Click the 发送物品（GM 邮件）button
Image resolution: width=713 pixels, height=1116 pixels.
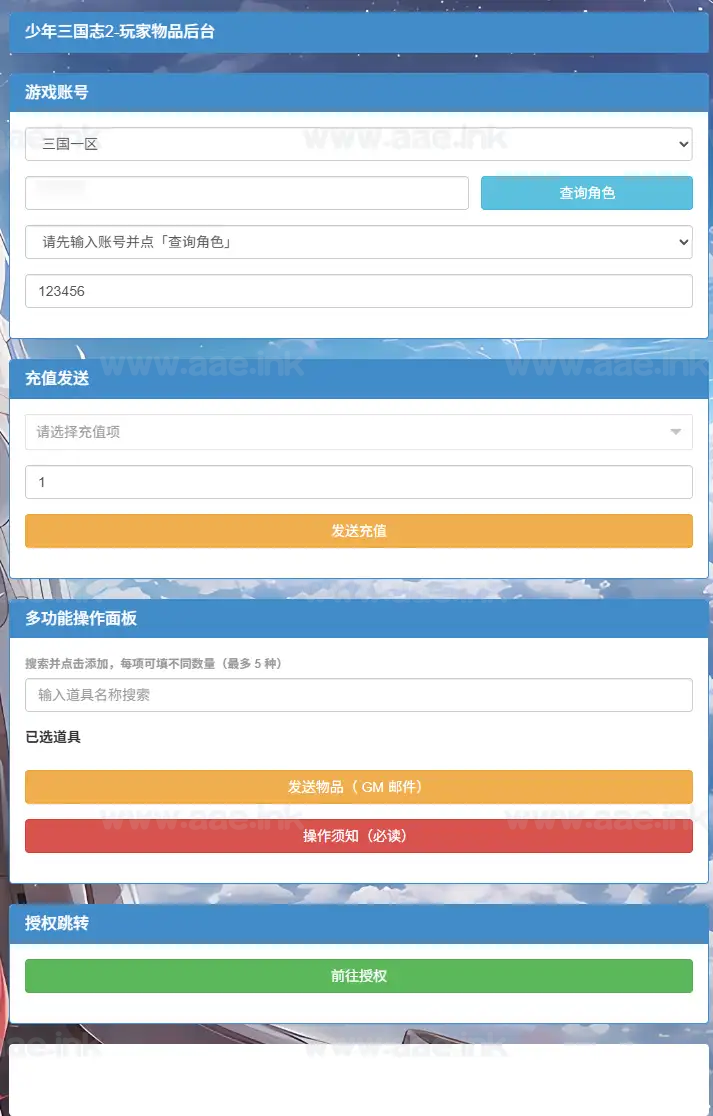[359, 786]
